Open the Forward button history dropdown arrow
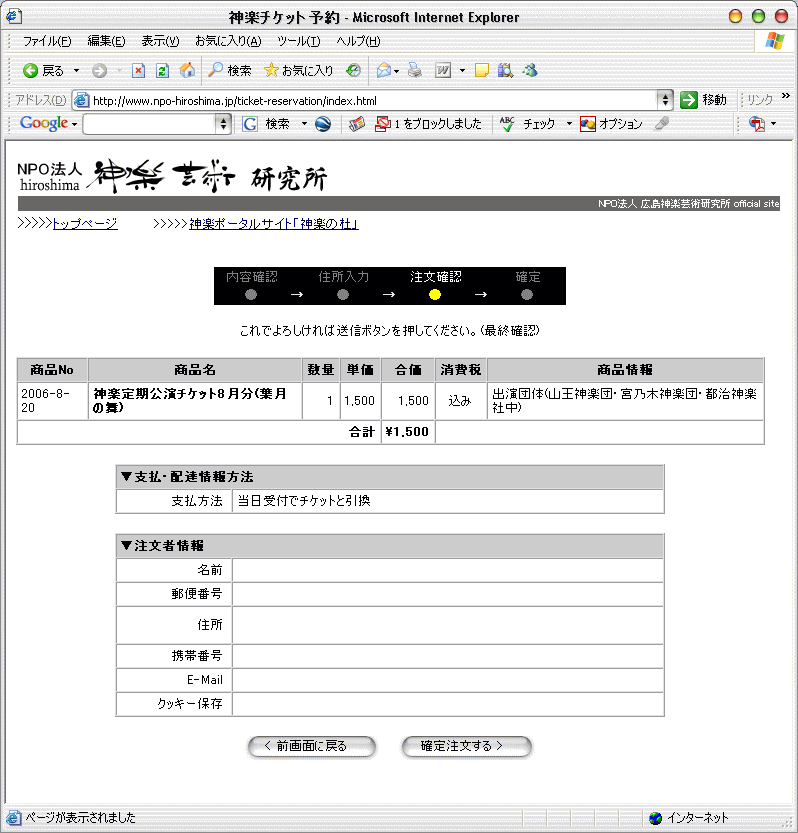Image resolution: width=798 pixels, height=833 pixels. [x=119, y=70]
